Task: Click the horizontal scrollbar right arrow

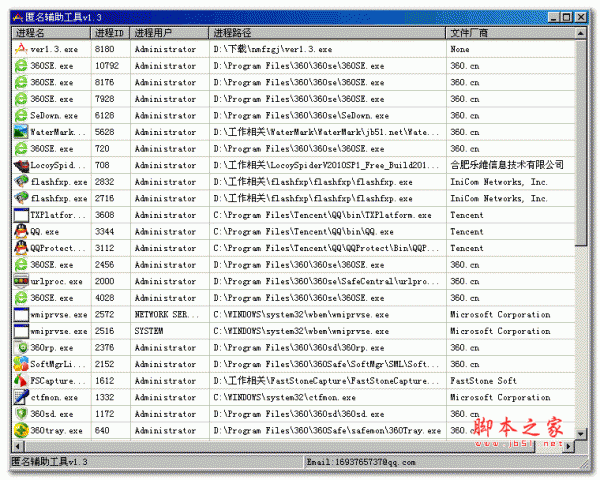Action: pyautogui.click(x=569, y=446)
